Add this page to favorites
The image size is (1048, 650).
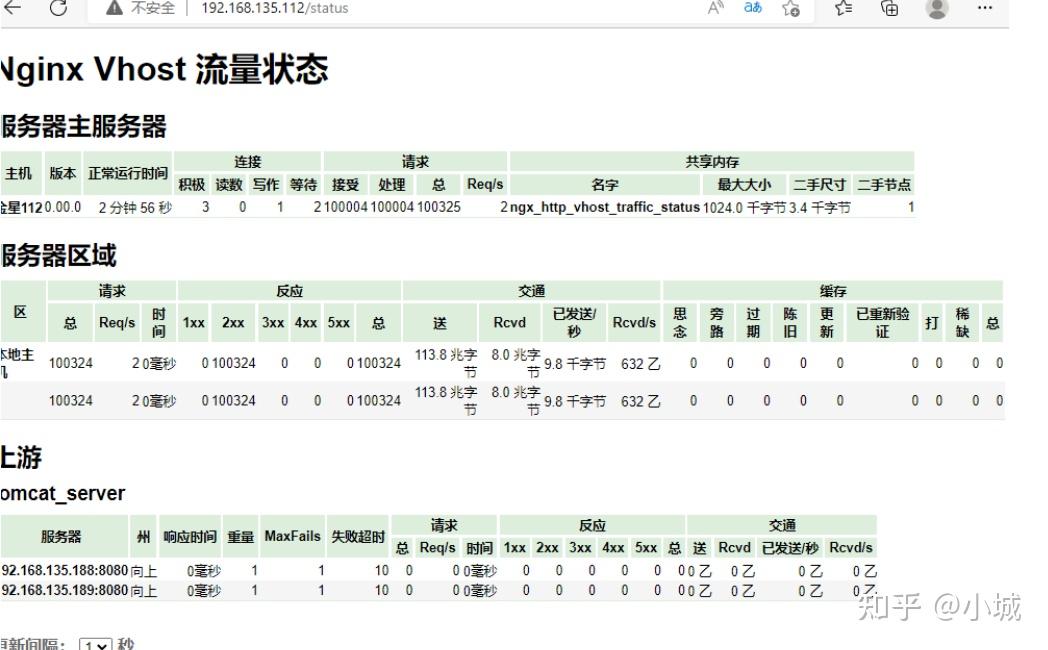[789, 9]
